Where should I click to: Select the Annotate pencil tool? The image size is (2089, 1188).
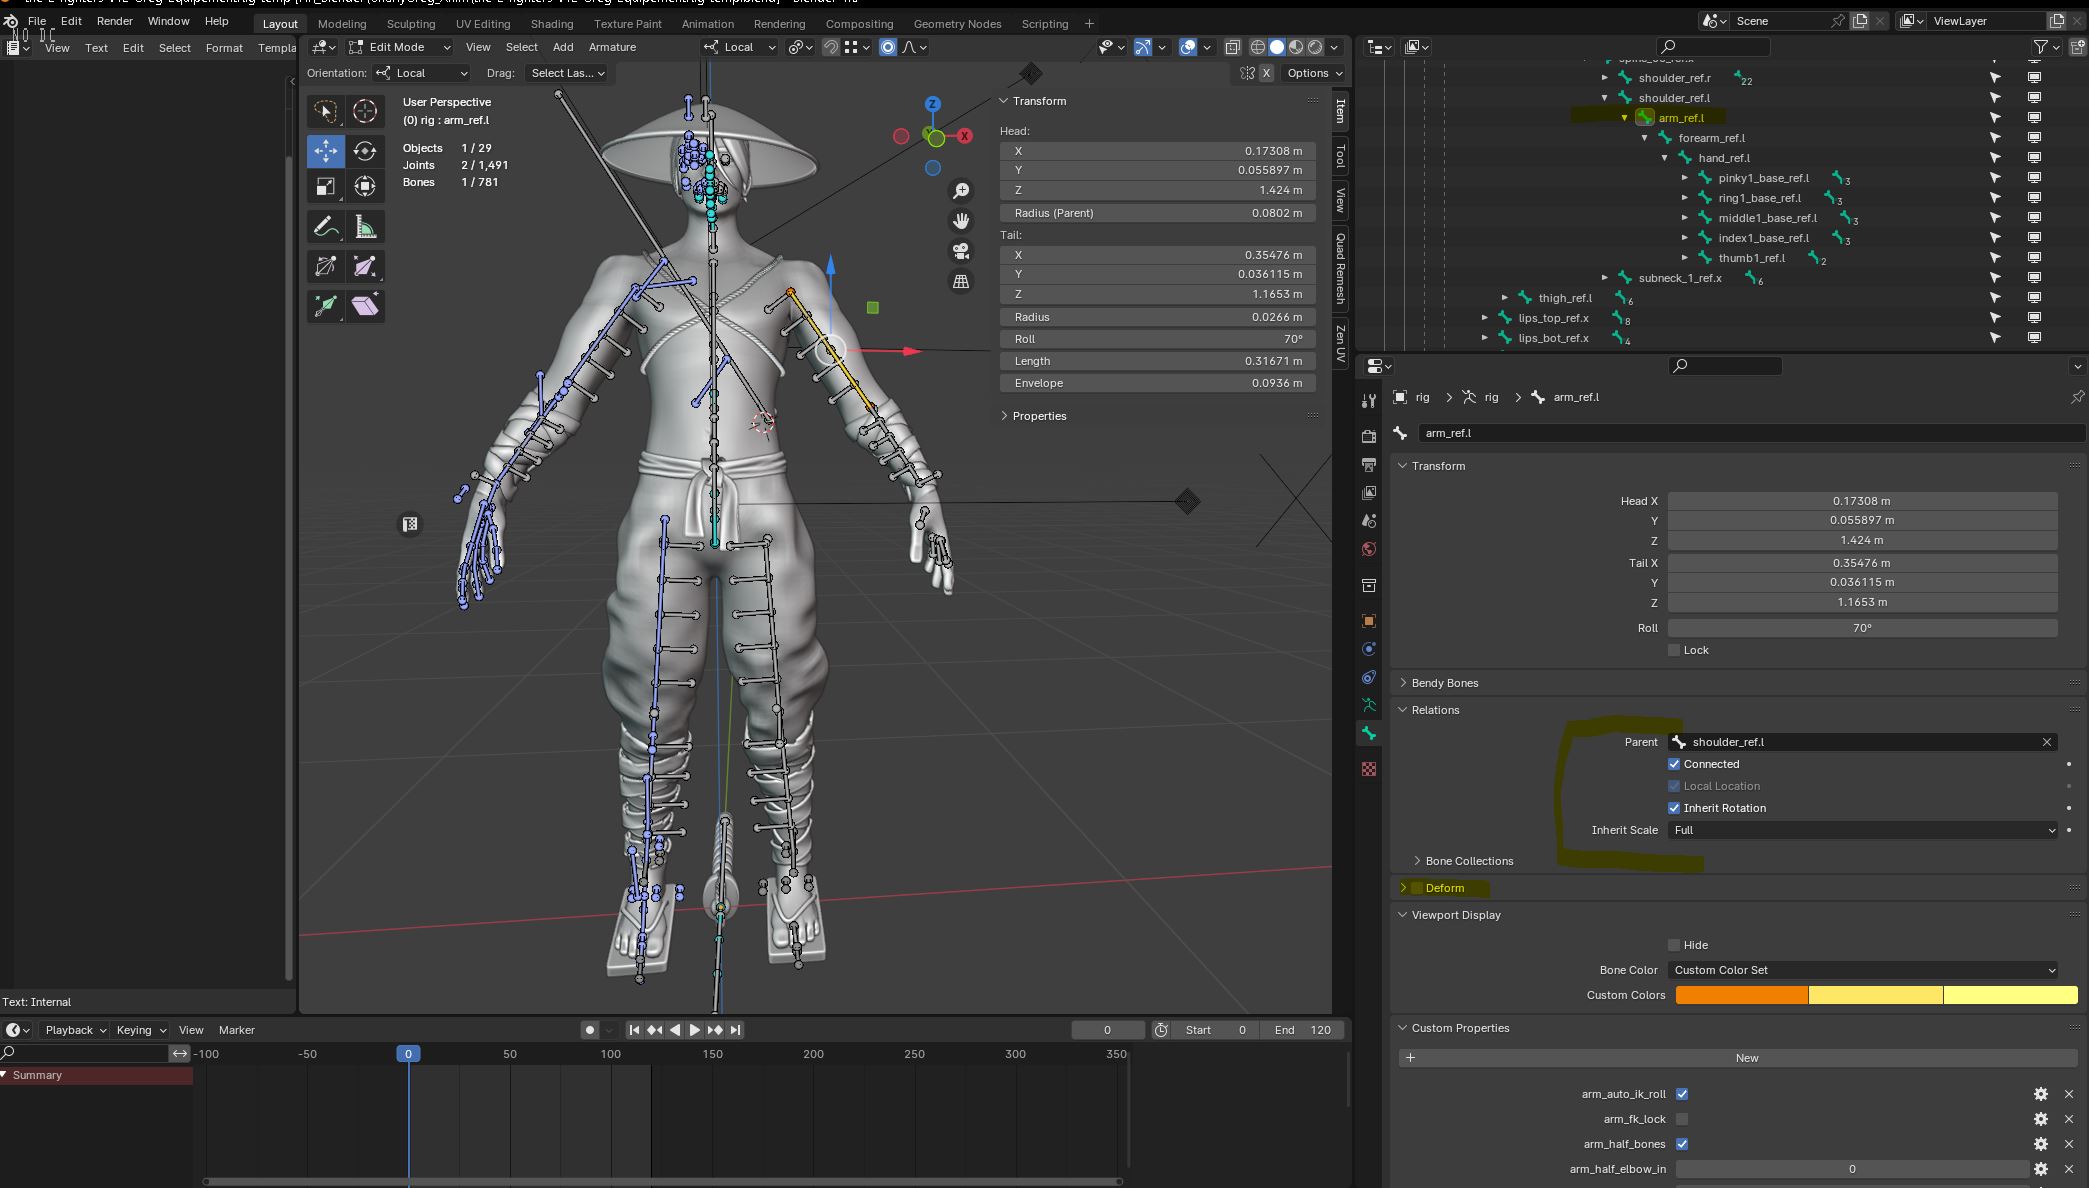pos(325,228)
